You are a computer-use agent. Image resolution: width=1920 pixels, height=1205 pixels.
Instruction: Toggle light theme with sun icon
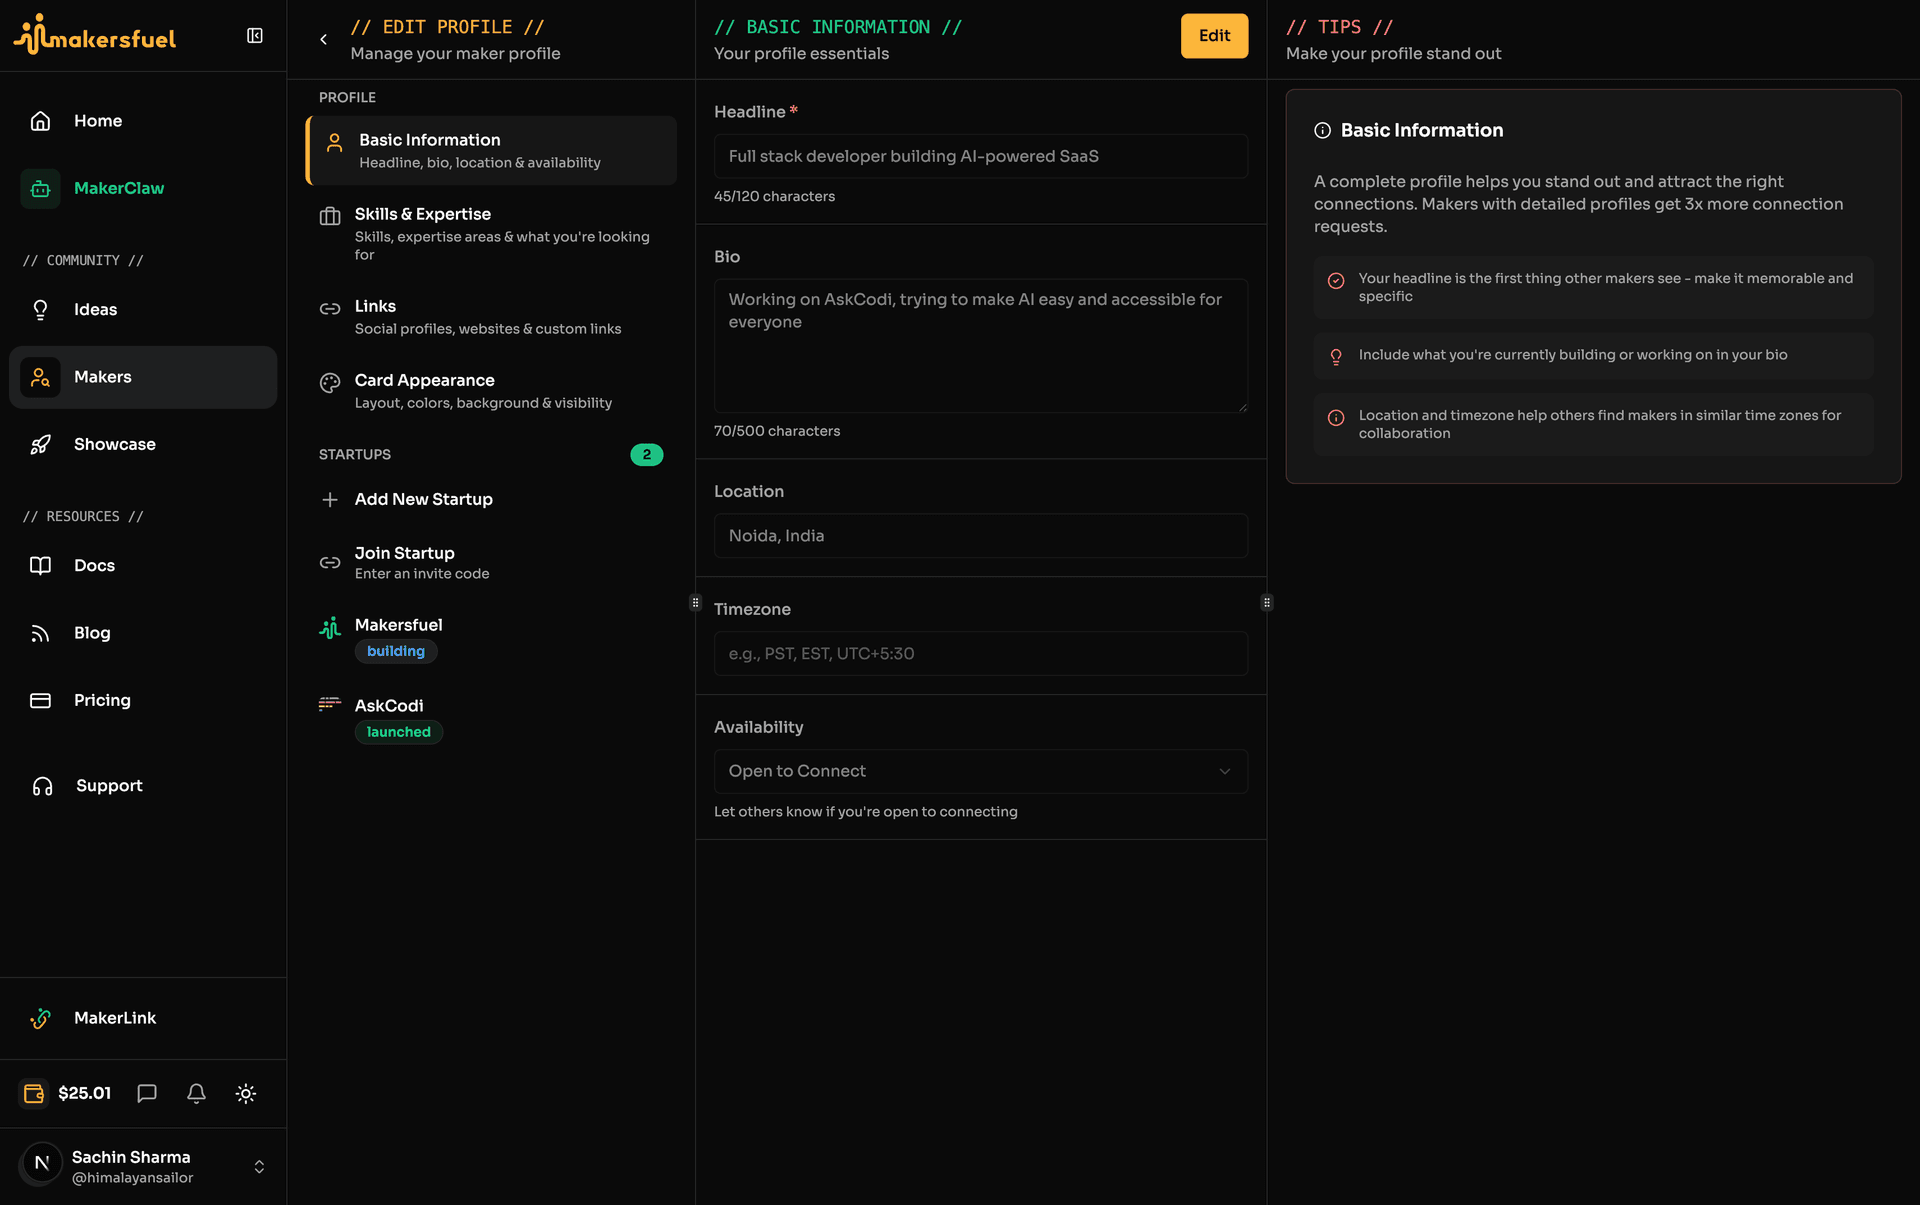246,1093
